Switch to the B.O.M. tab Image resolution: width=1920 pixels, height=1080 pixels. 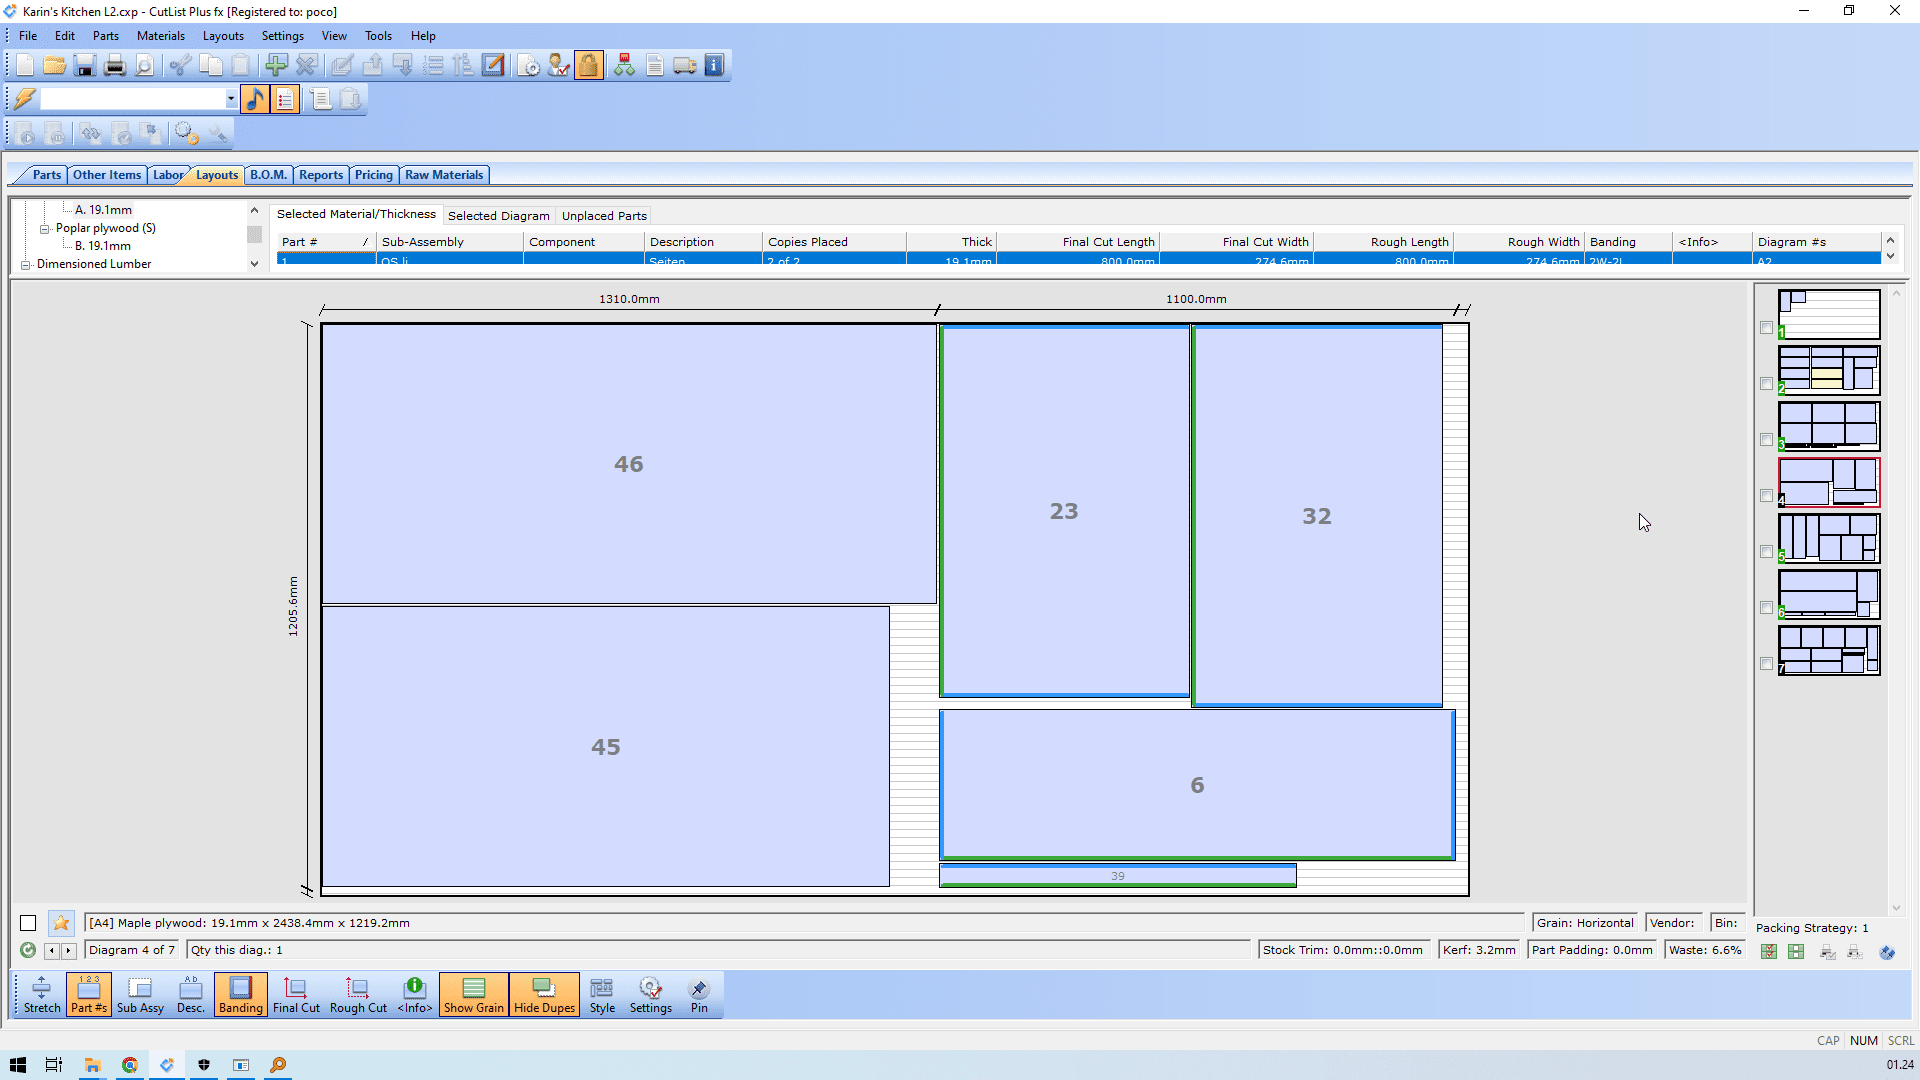click(268, 175)
